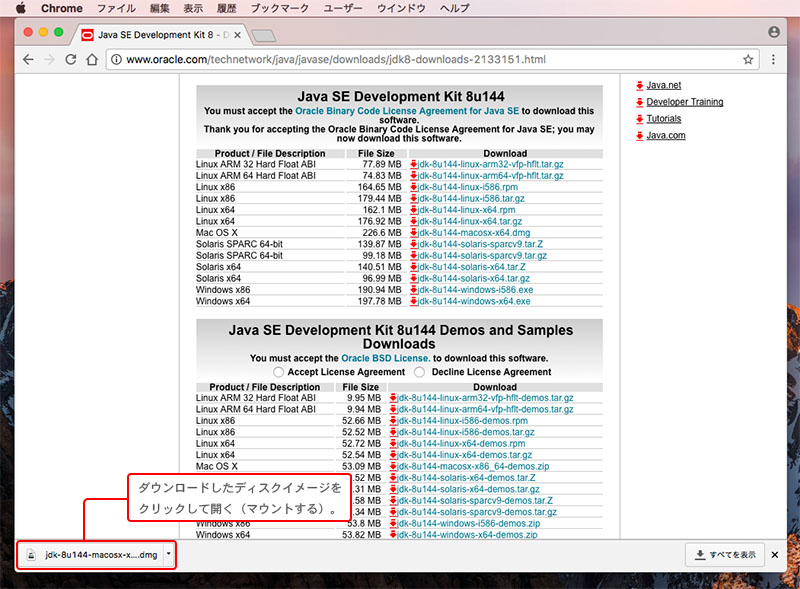Click the download arrow icon beside jdk-8u144-macosx-x64.dmg

[x=414, y=233]
